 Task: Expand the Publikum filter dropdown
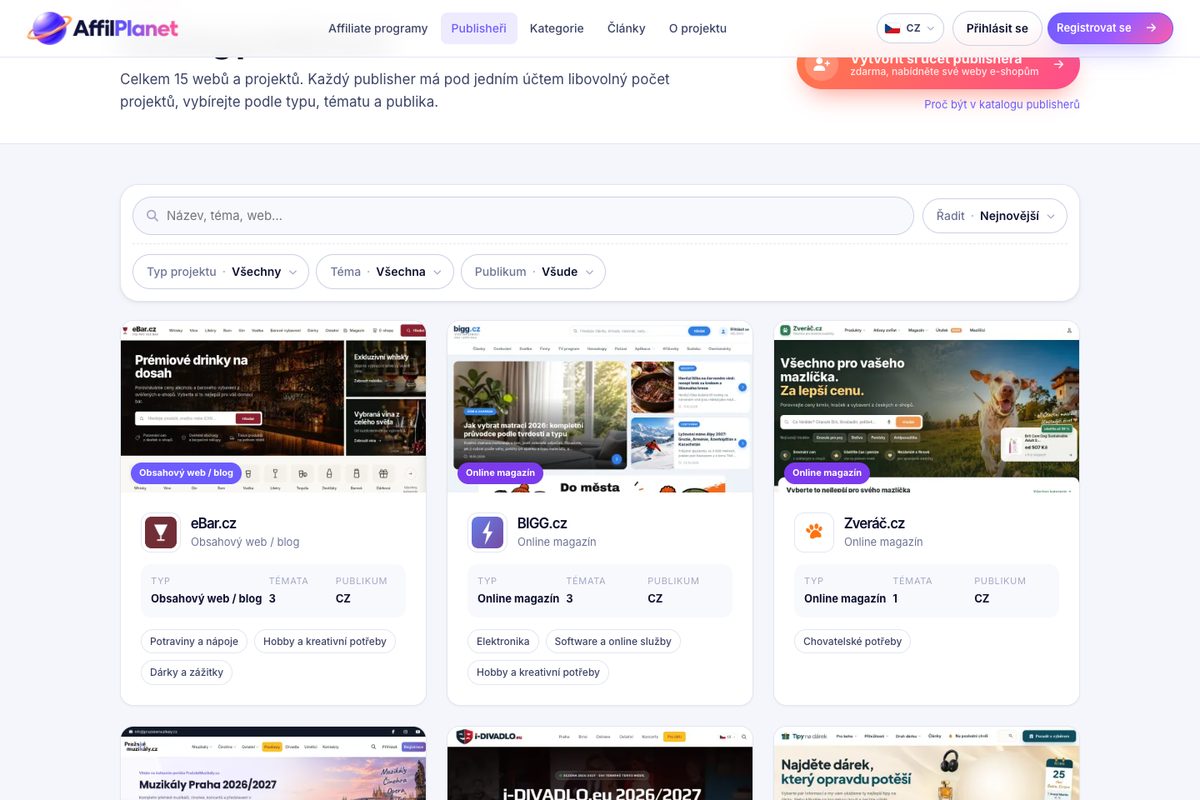[533, 272]
